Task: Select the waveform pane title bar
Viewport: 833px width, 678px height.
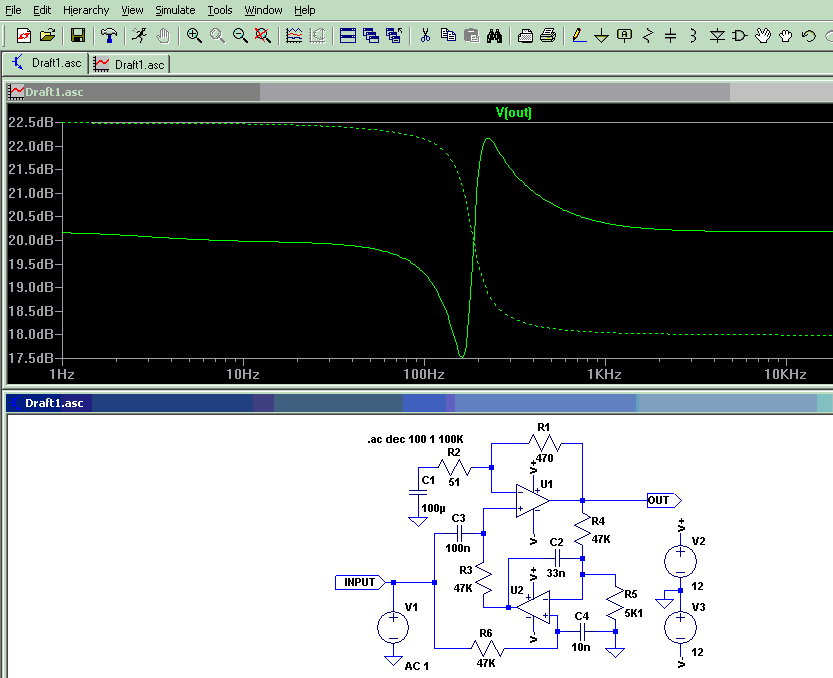Action: pos(420,92)
